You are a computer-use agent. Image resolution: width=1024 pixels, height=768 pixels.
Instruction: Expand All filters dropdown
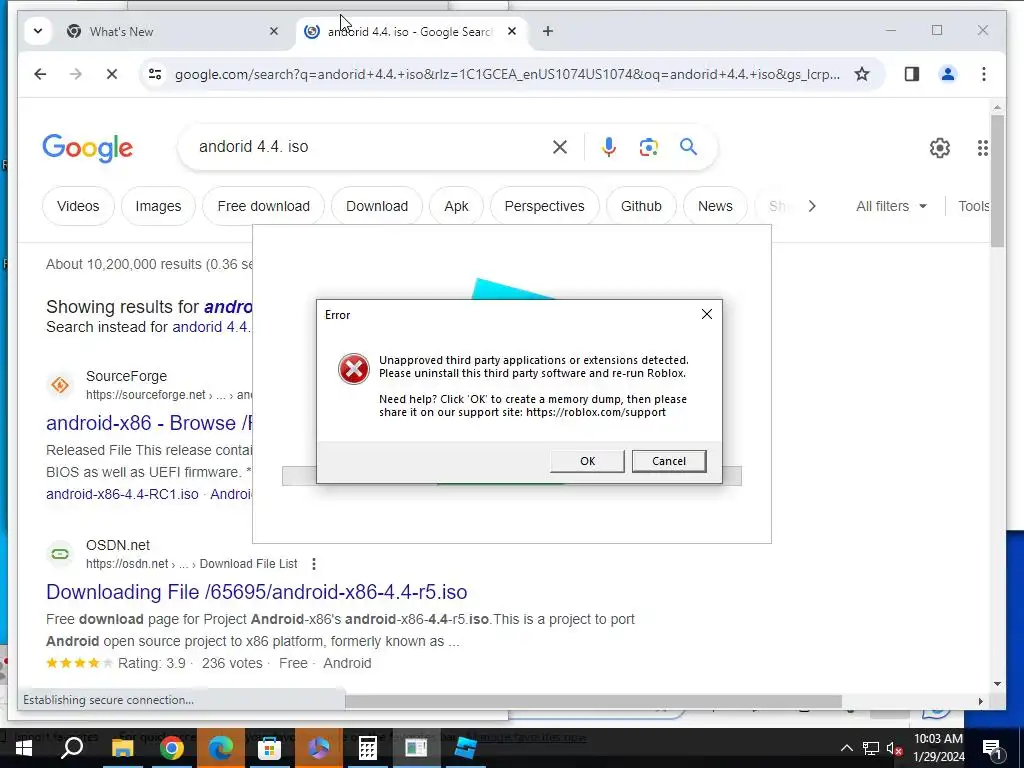pos(891,206)
